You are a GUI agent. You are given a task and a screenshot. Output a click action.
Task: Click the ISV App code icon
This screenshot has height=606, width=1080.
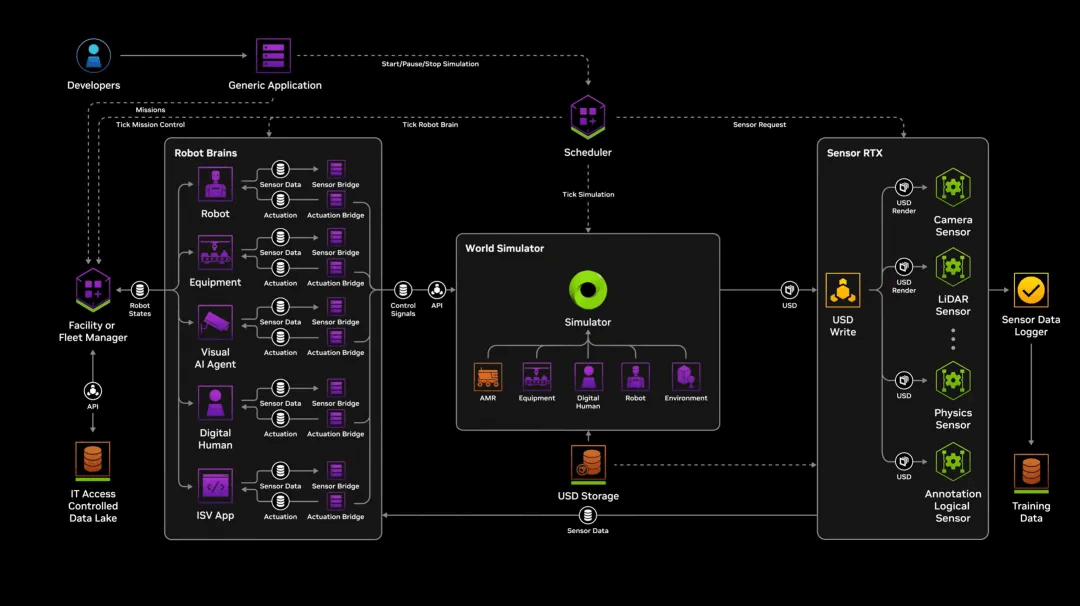point(214,485)
